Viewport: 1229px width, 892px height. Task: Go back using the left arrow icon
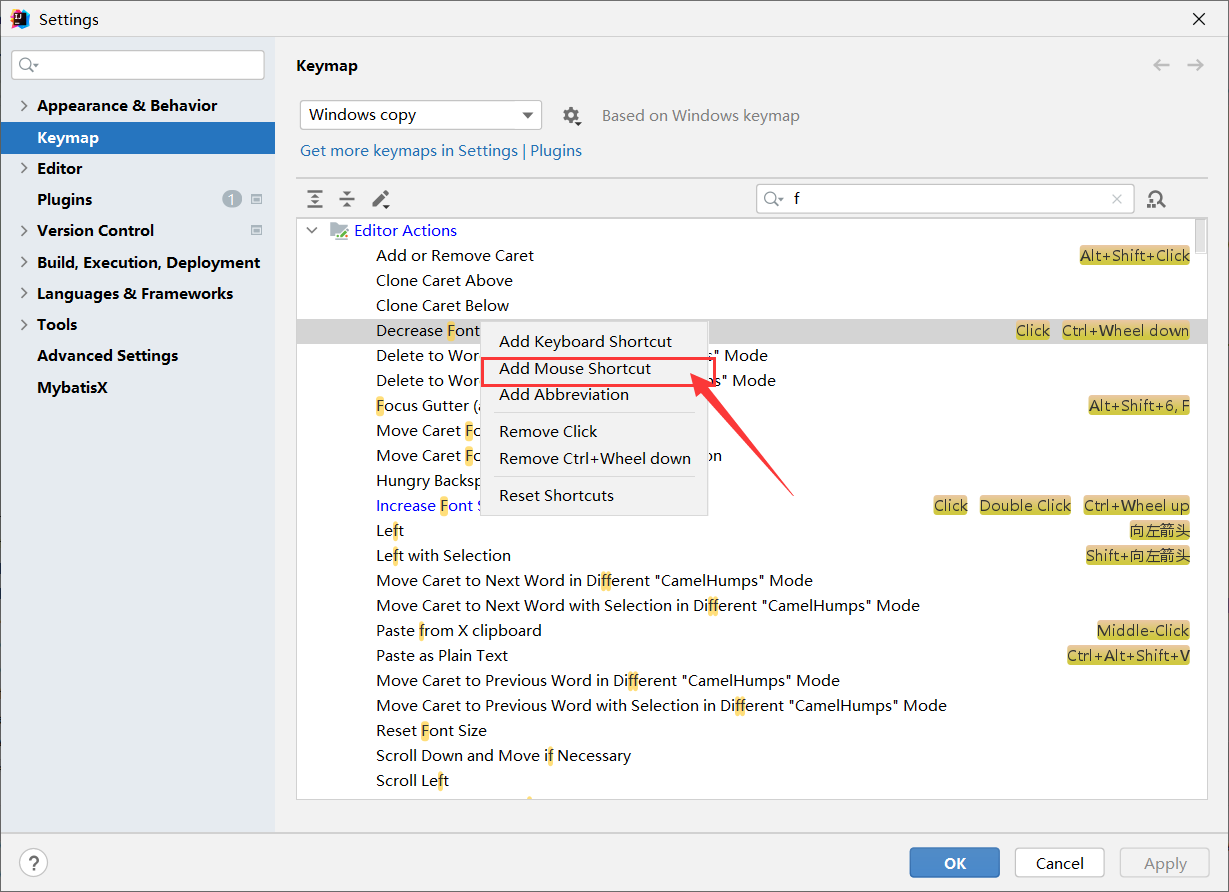pyautogui.click(x=1161, y=65)
